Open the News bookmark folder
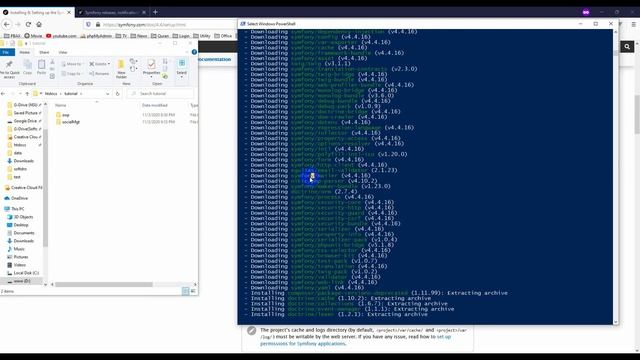This screenshot has width=640, height=360. pos(139,36)
